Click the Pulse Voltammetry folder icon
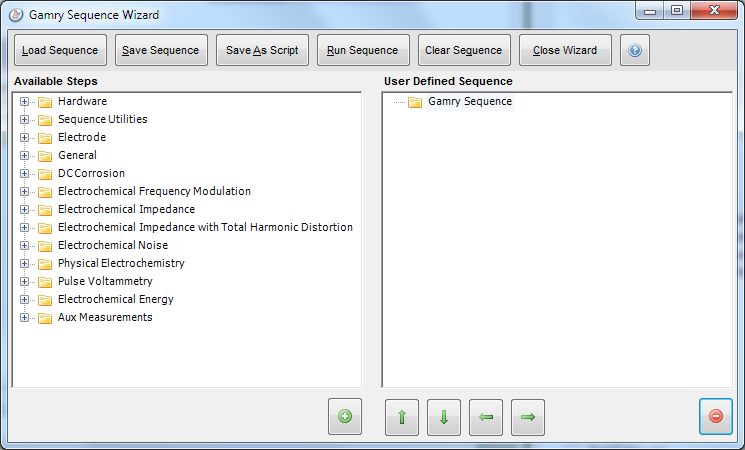 pos(45,282)
